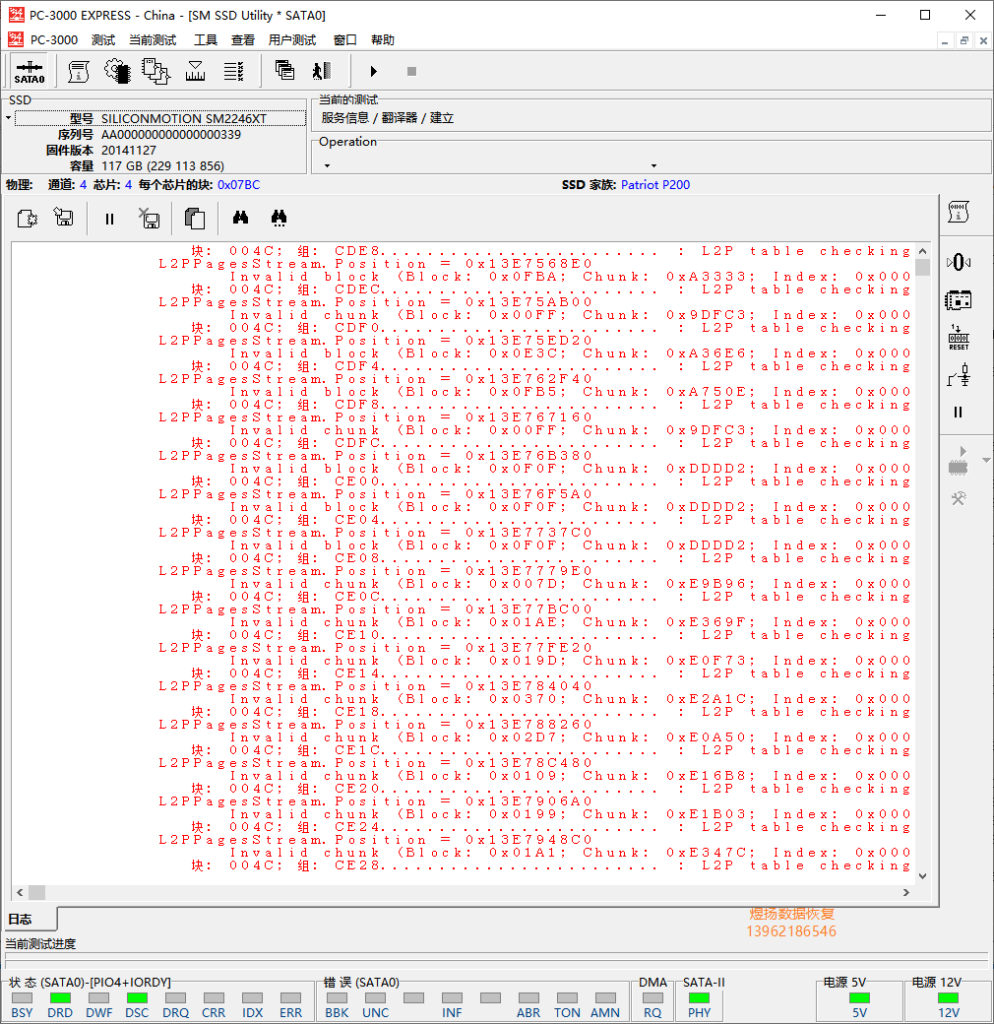Image resolution: width=994 pixels, height=1024 pixels.
Task: Expand dropdown arrow beside sidebar chip icon
Action: [986, 460]
